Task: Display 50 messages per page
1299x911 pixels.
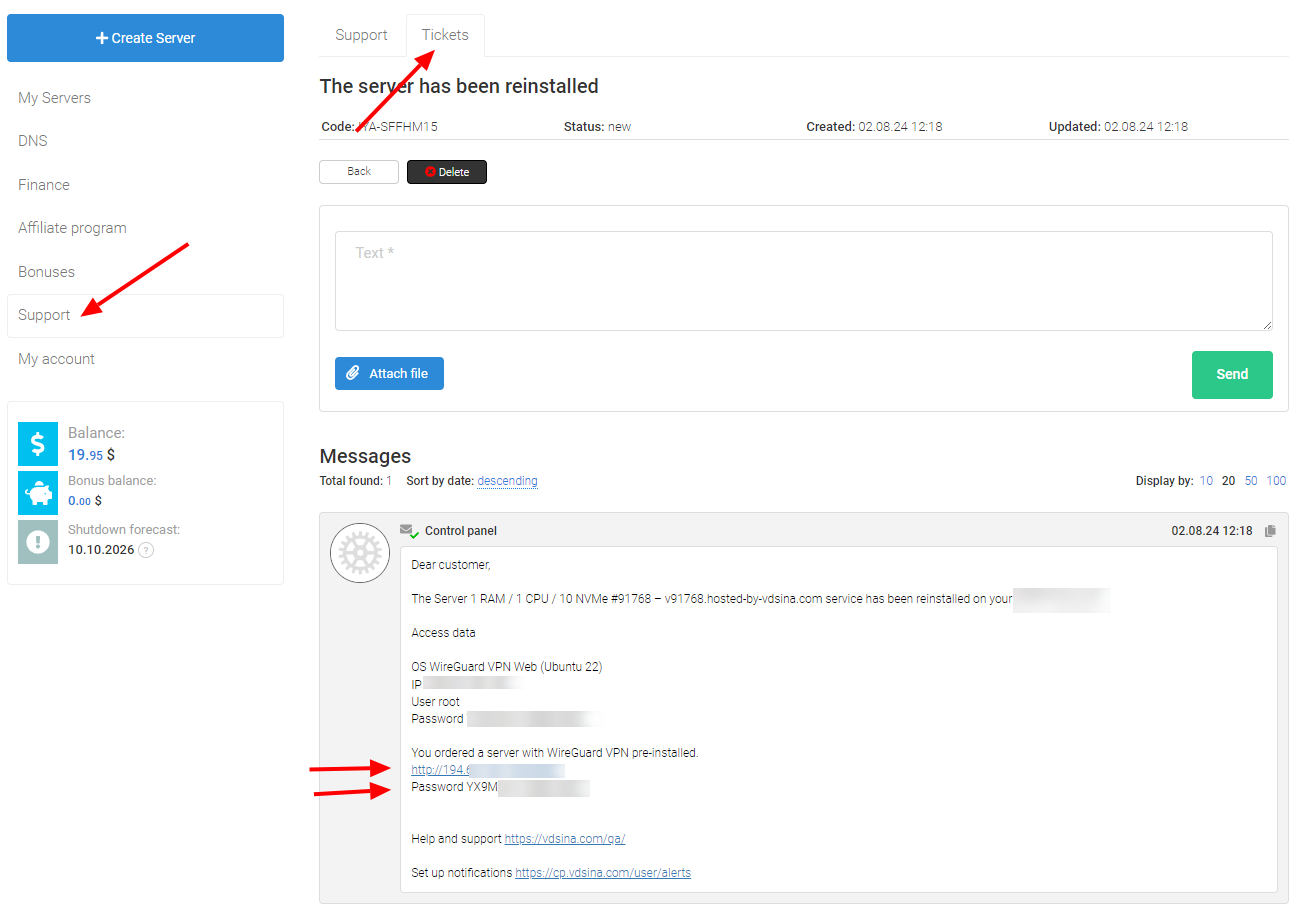Action: tap(1251, 481)
